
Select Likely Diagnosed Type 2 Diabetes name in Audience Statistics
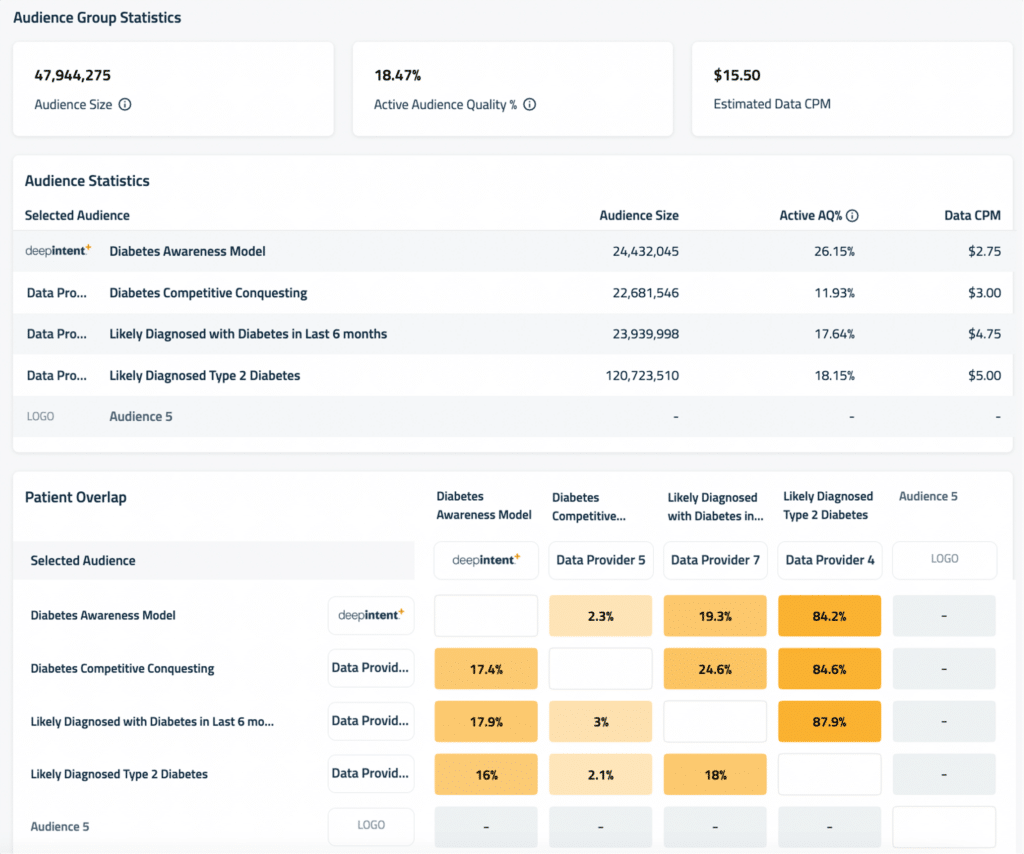204,375
